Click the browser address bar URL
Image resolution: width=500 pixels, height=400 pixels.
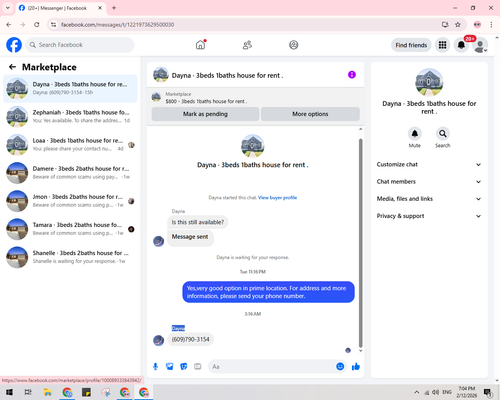tap(117, 25)
